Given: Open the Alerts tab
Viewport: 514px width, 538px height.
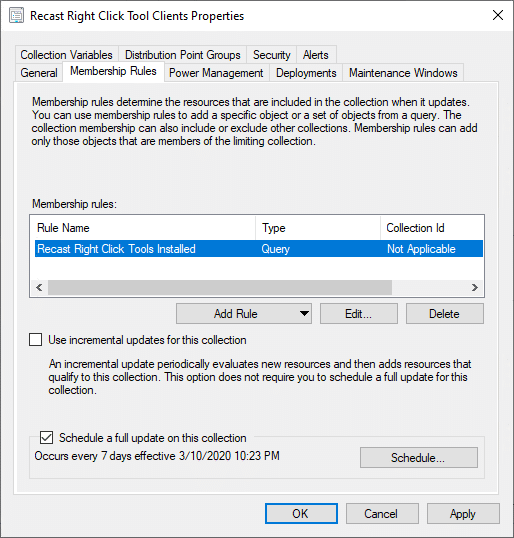Looking at the screenshot, I should tap(316, 55).
